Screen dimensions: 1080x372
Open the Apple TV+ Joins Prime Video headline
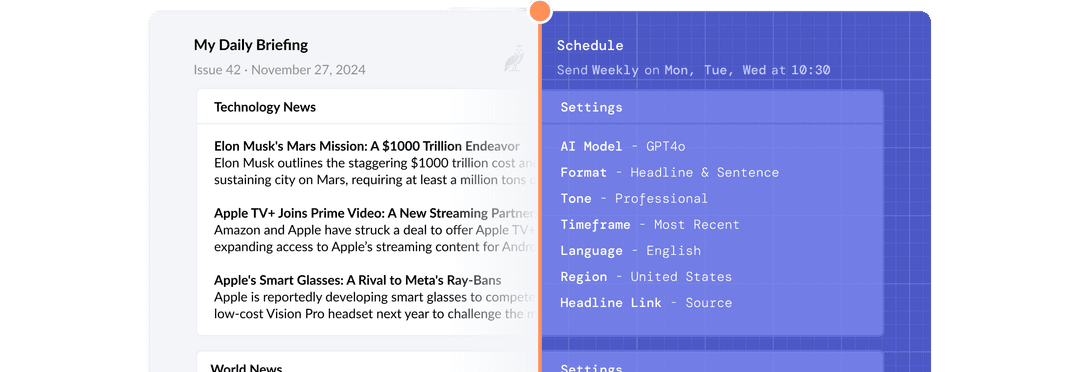pyautogui.click(x=375, y=213)
